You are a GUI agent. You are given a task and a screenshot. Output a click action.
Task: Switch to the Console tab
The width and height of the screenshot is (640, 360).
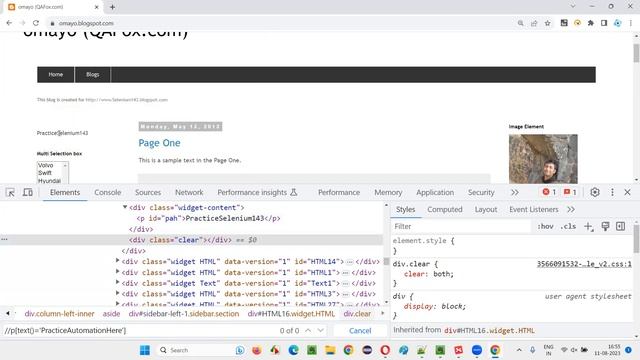(x=108, y=192)
